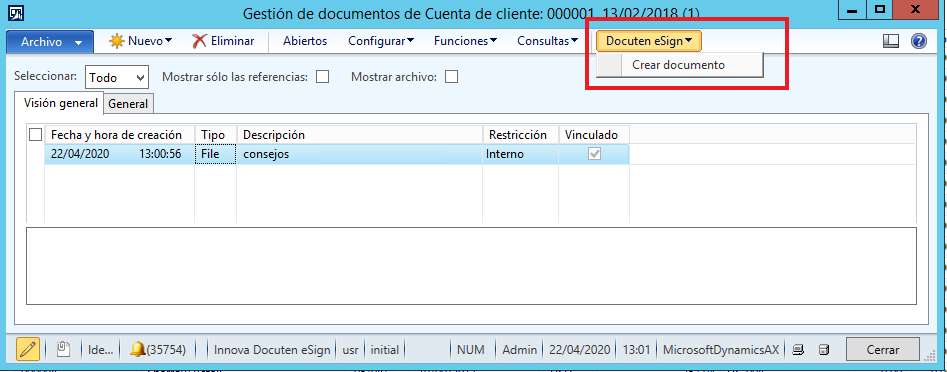Open the Archivo dropdown menu
The width and height of the screenshot is (947, 372).
coord(50,42)
